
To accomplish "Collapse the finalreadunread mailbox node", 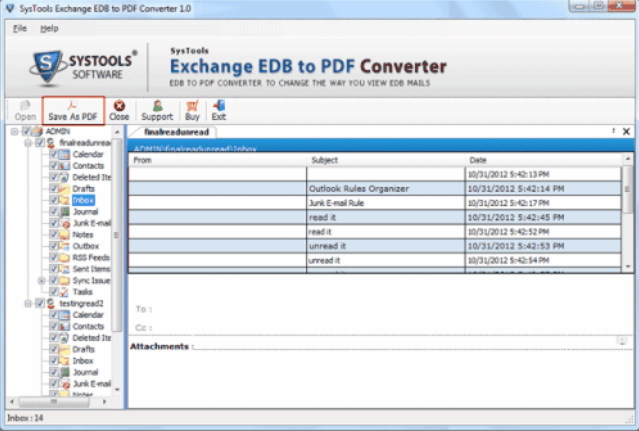I will tap(28, 143).
